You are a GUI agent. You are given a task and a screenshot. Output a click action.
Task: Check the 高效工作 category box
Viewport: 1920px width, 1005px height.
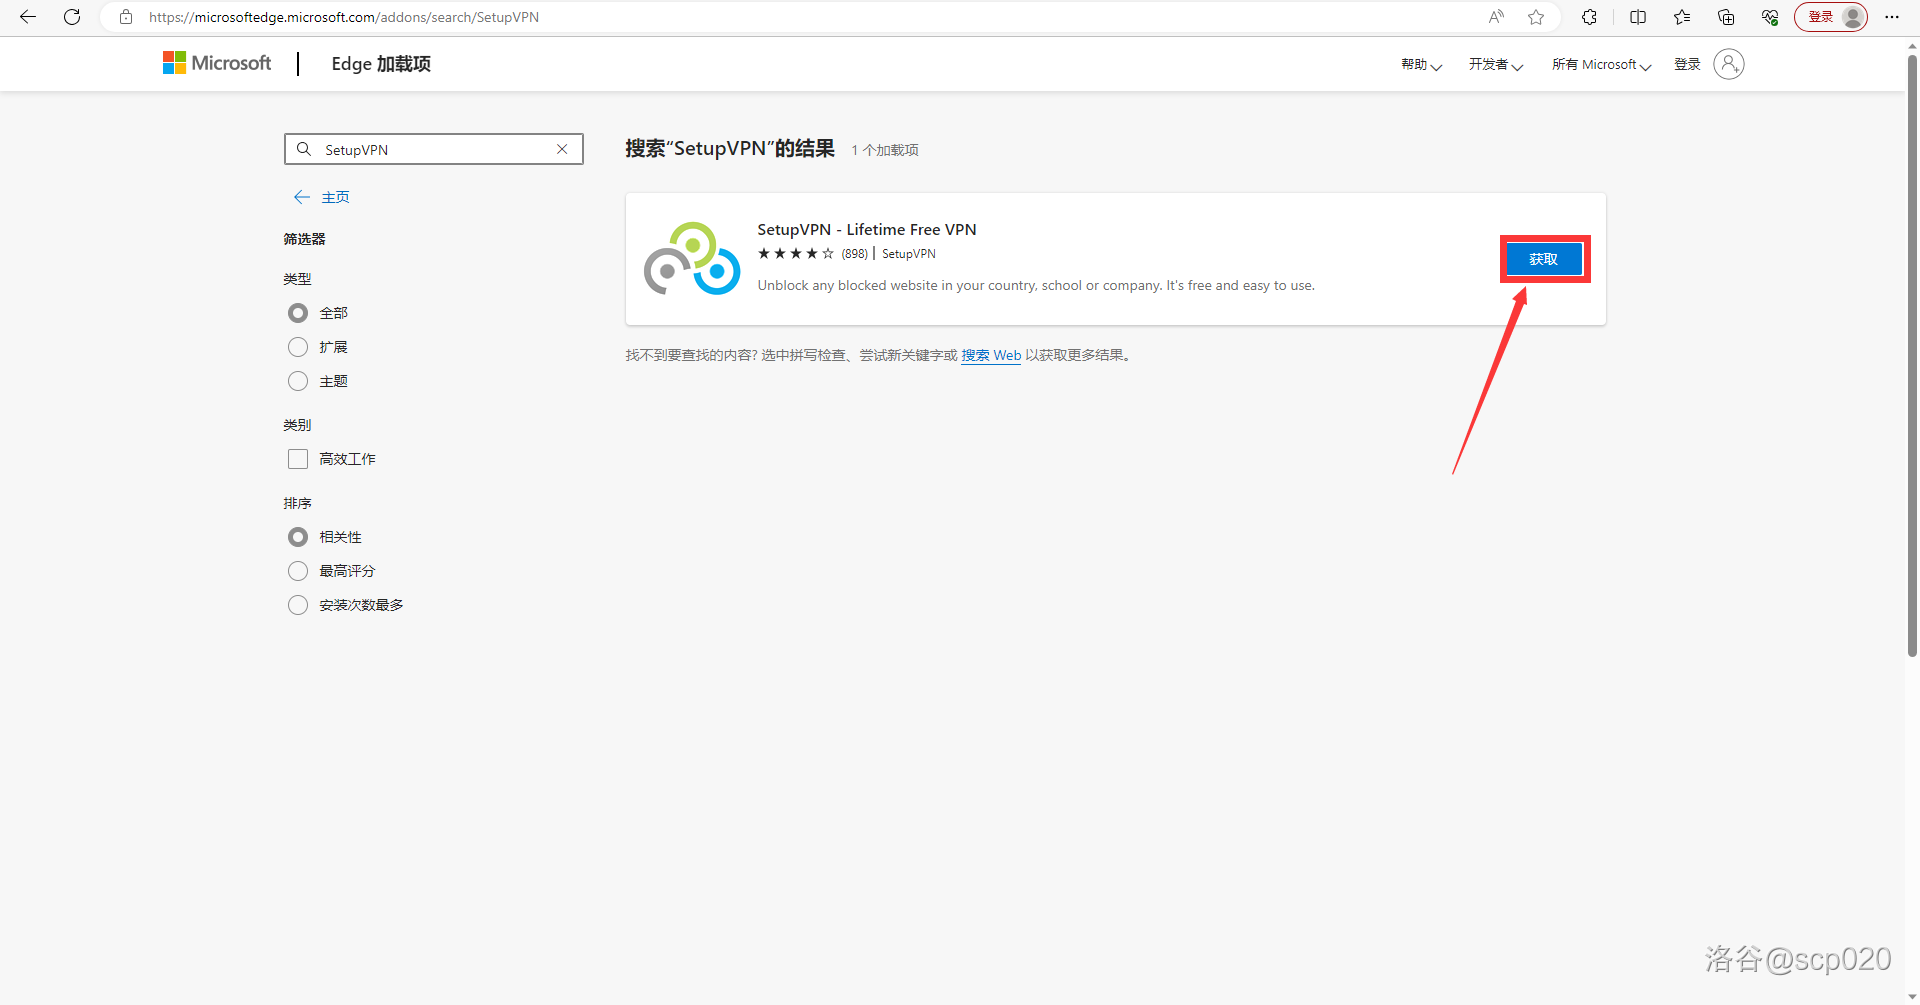click(x=298, y=459)
